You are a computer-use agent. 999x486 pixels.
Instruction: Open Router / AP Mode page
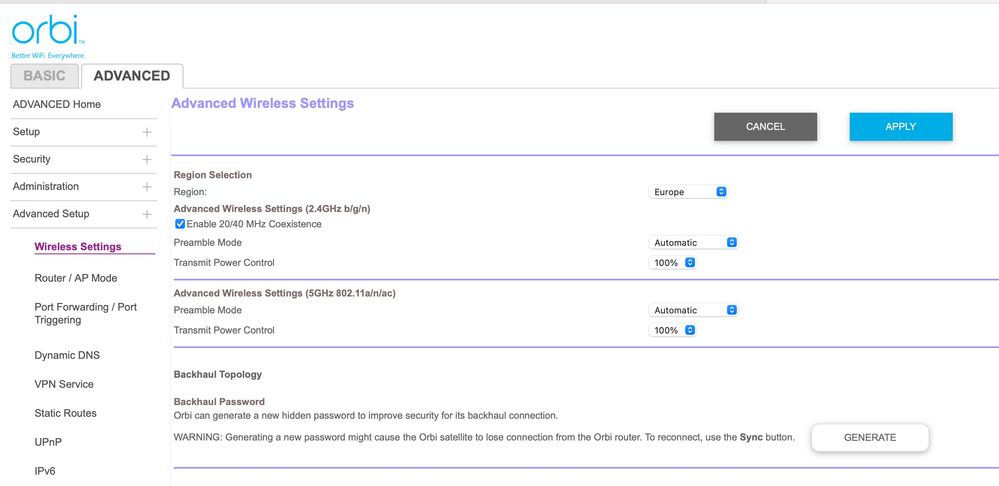[x=75, y=278]
